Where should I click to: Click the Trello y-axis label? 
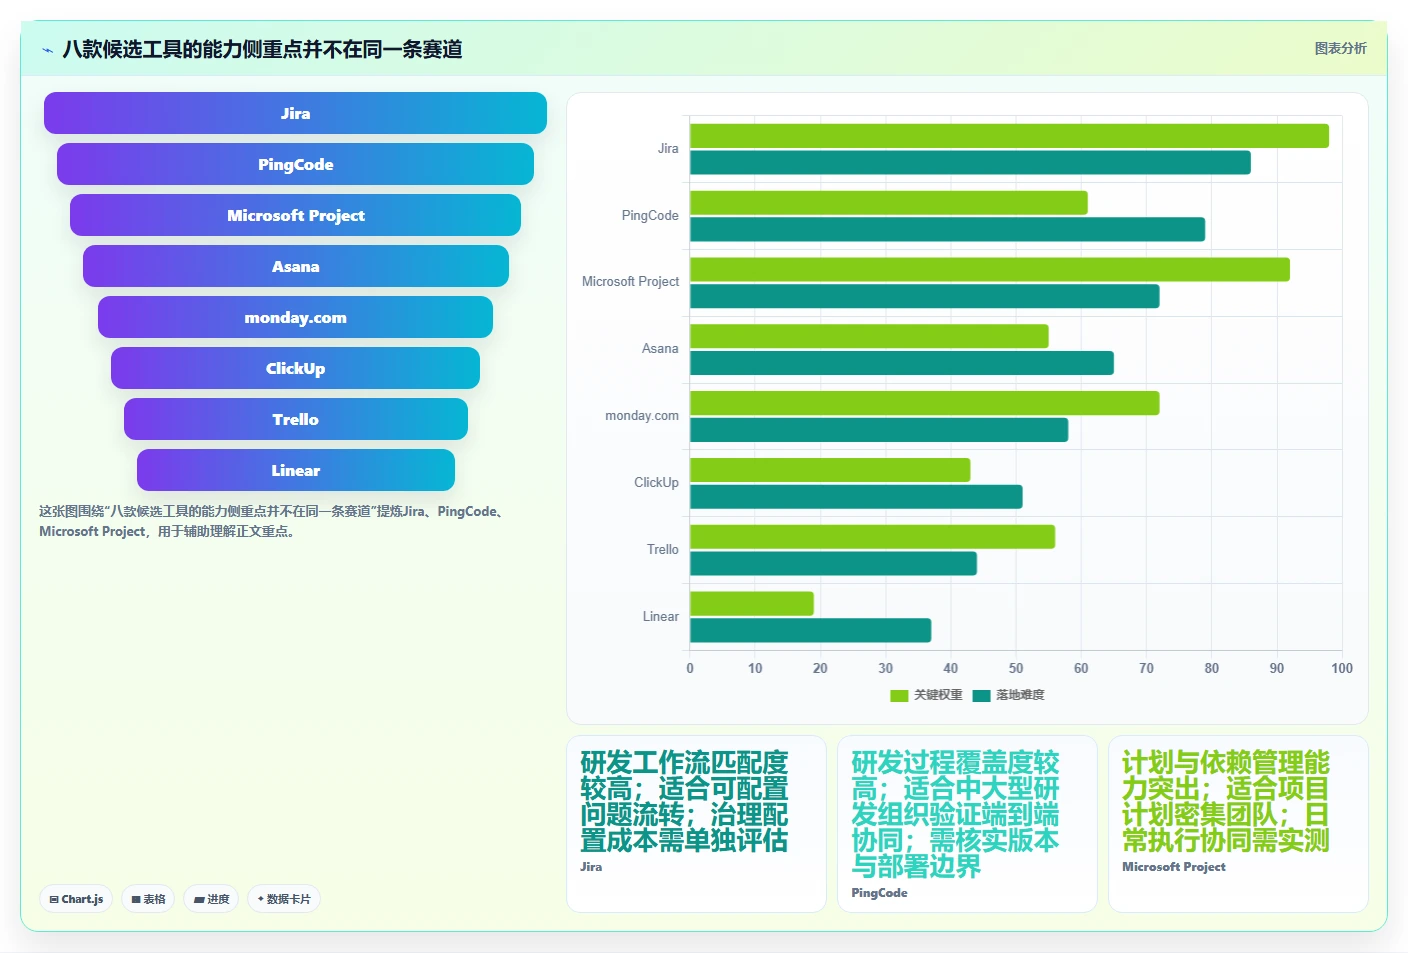tap(663, 550)
